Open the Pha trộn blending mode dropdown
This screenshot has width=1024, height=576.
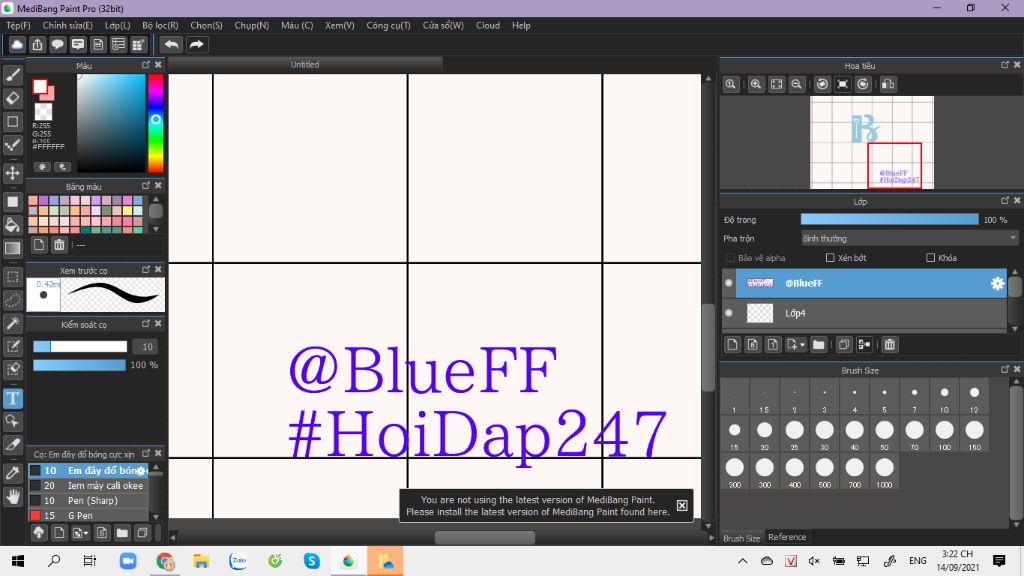(909, 238)
